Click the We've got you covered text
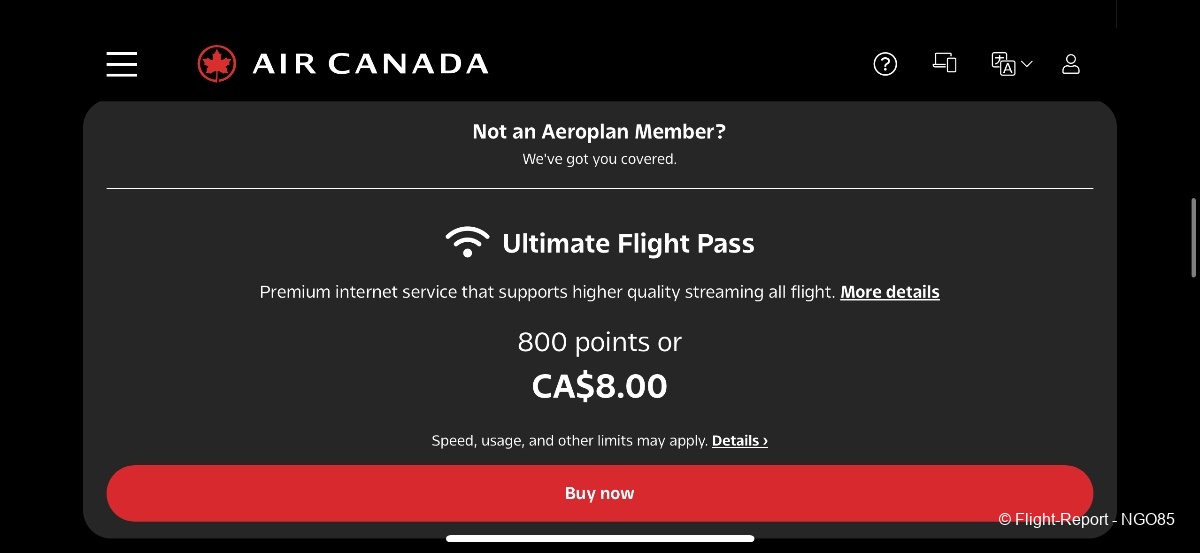 pos(599,159)
